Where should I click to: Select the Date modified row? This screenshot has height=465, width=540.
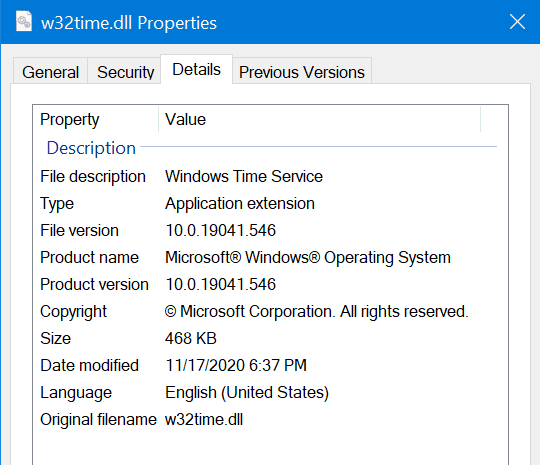click(x=270, y=365)
